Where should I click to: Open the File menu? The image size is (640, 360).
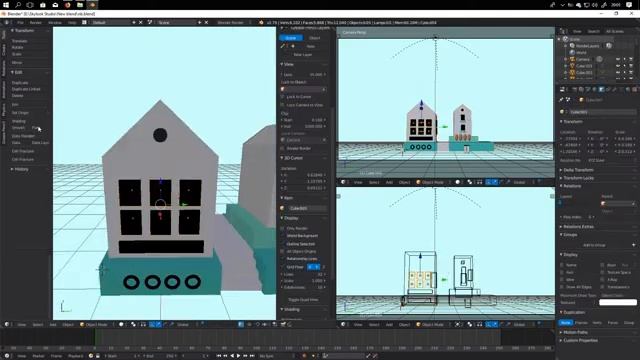pyautogui.click(x=20, y=22)
